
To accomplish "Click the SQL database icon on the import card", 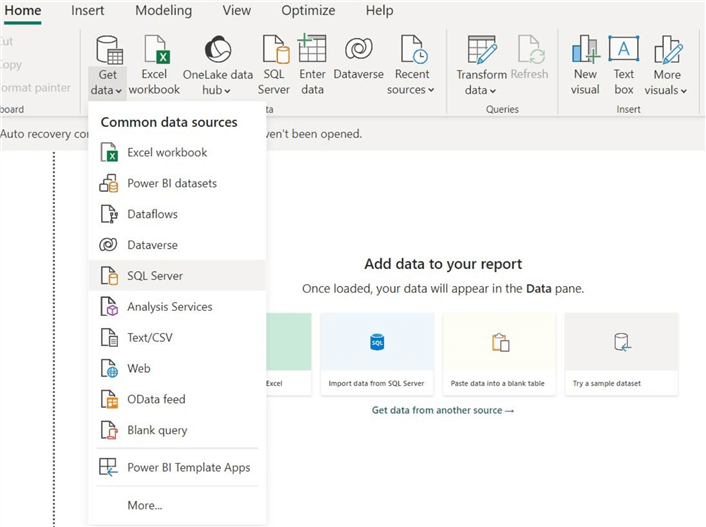I will (x=377, y=342).
